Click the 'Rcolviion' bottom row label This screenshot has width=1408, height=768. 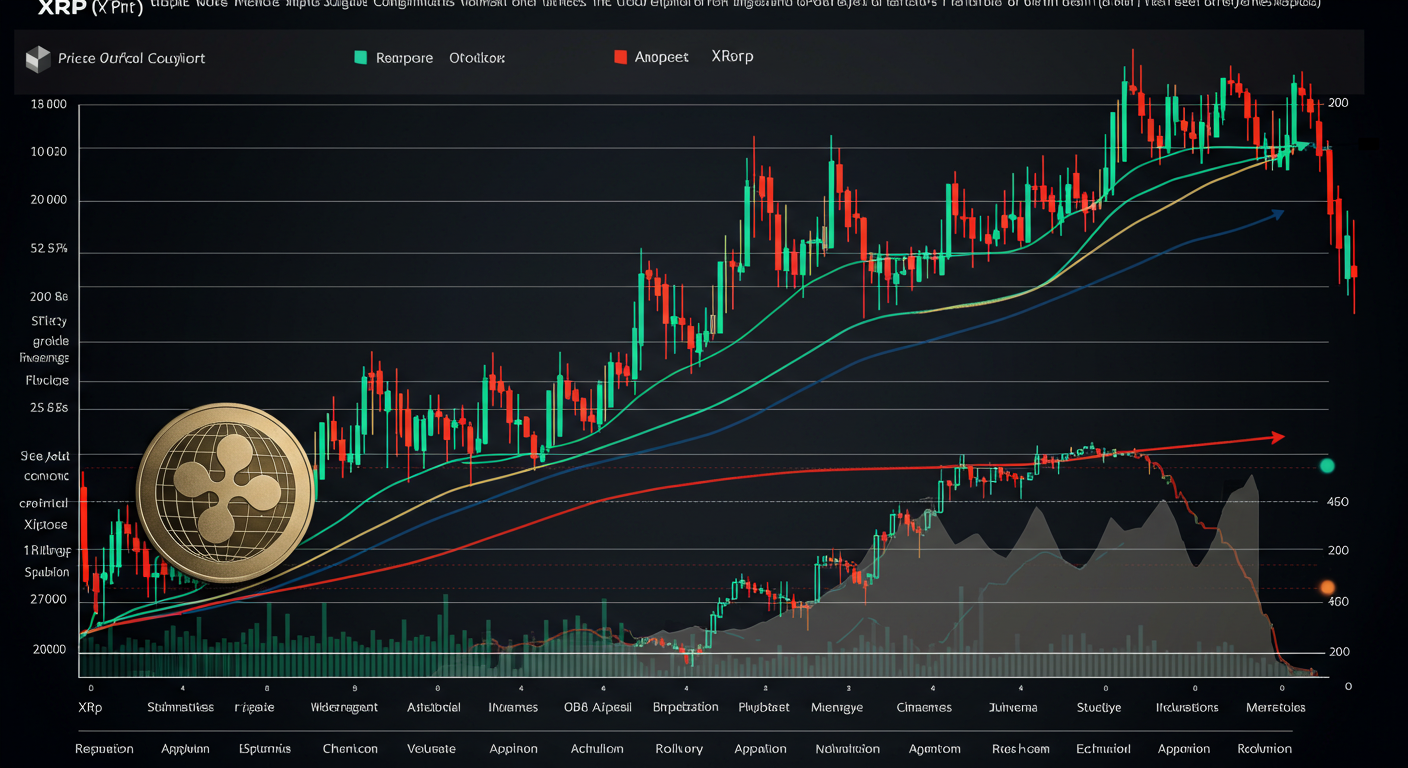click(x=1265, y=748)
